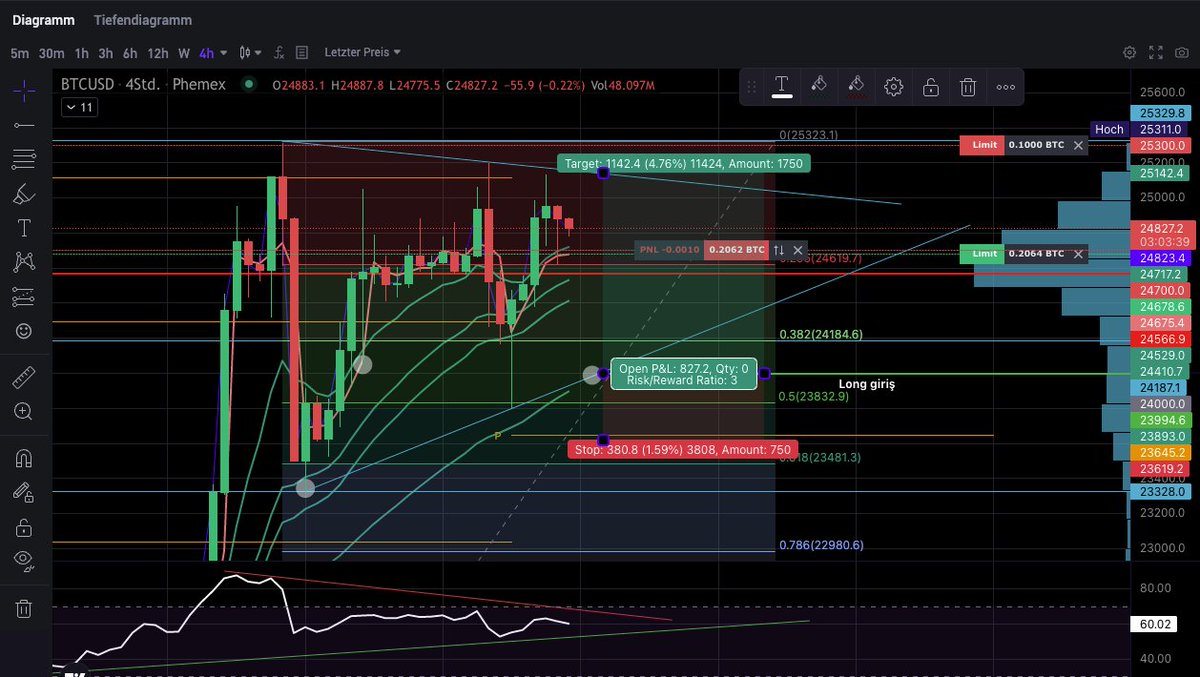
Task: Open the indicators fx menu
Action: (x=279, y=52)
